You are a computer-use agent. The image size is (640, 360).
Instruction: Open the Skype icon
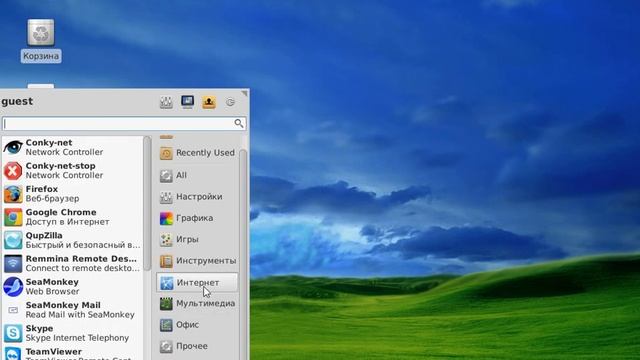tap(13, 333)
